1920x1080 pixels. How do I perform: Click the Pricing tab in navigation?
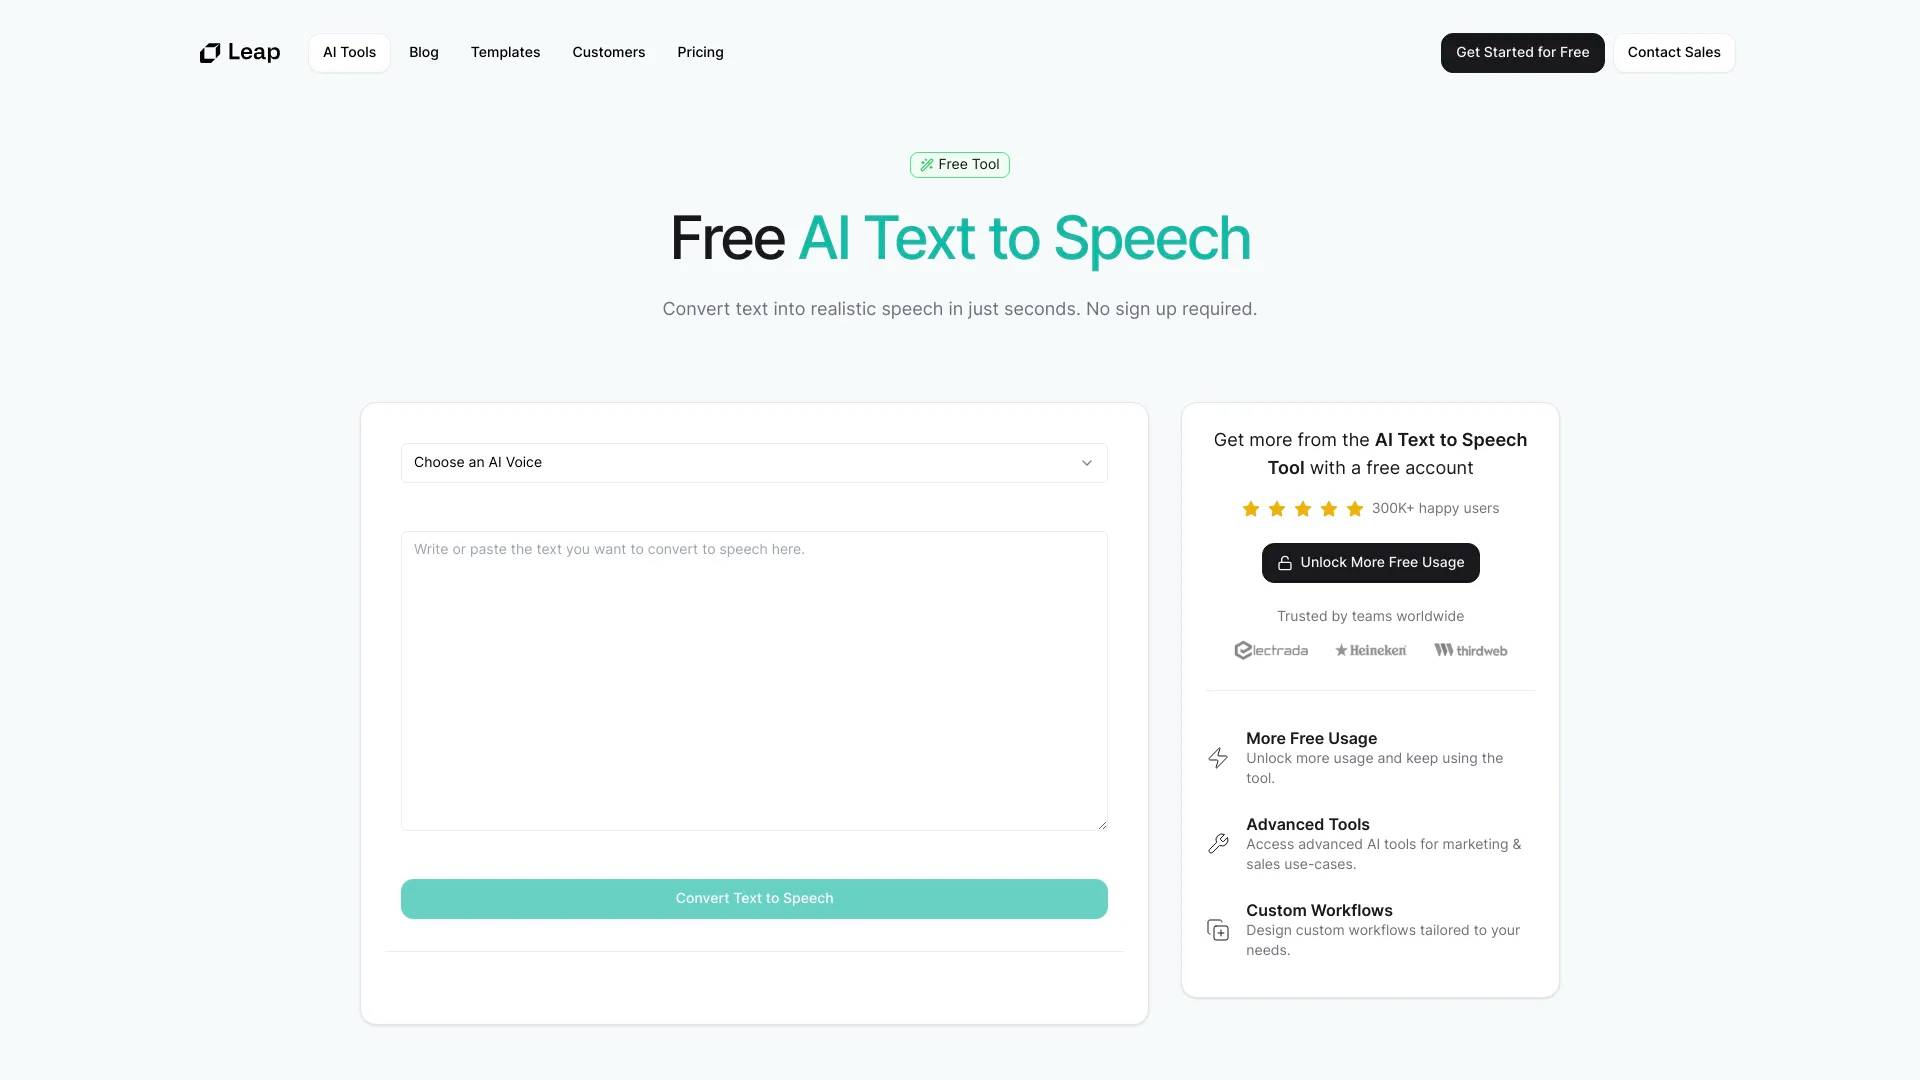click(x=699, y=53)
